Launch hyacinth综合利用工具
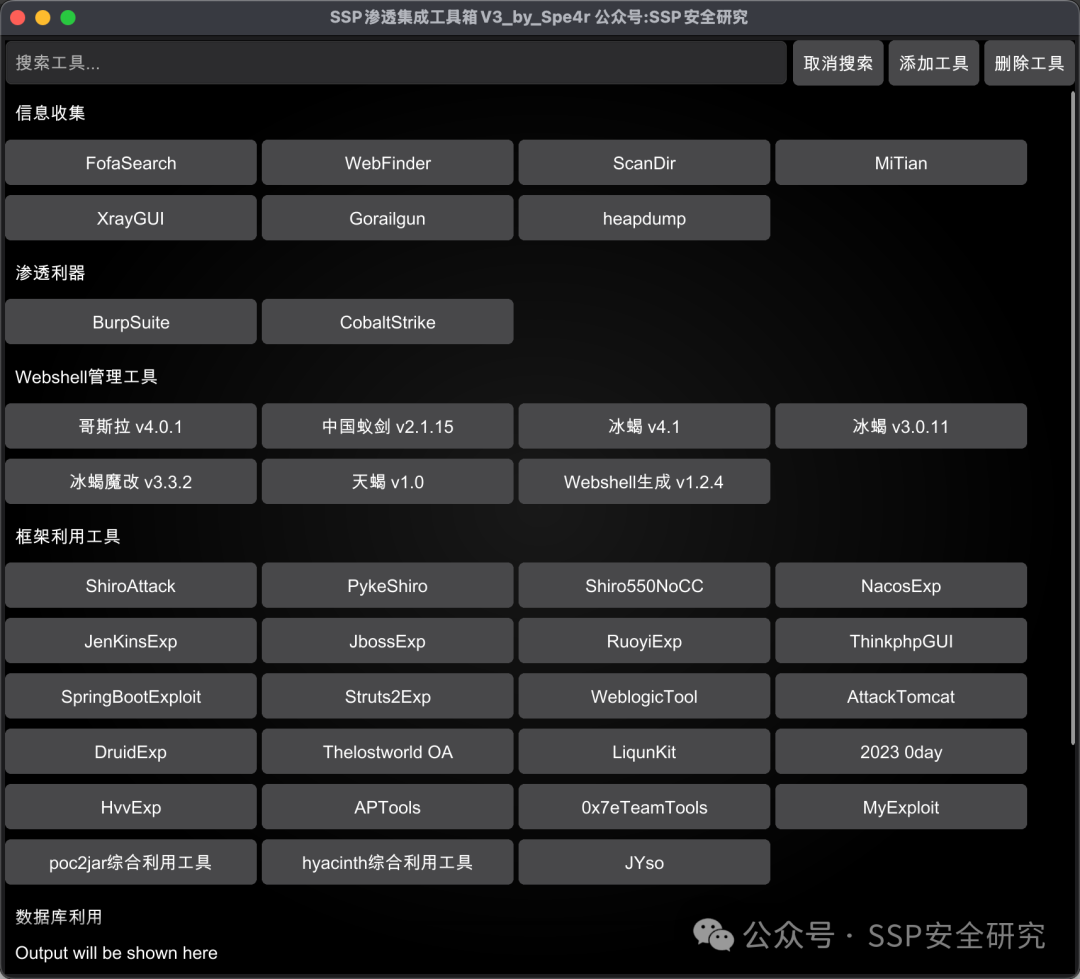The height and width of the screenshot is (979, 1080). 388,862
